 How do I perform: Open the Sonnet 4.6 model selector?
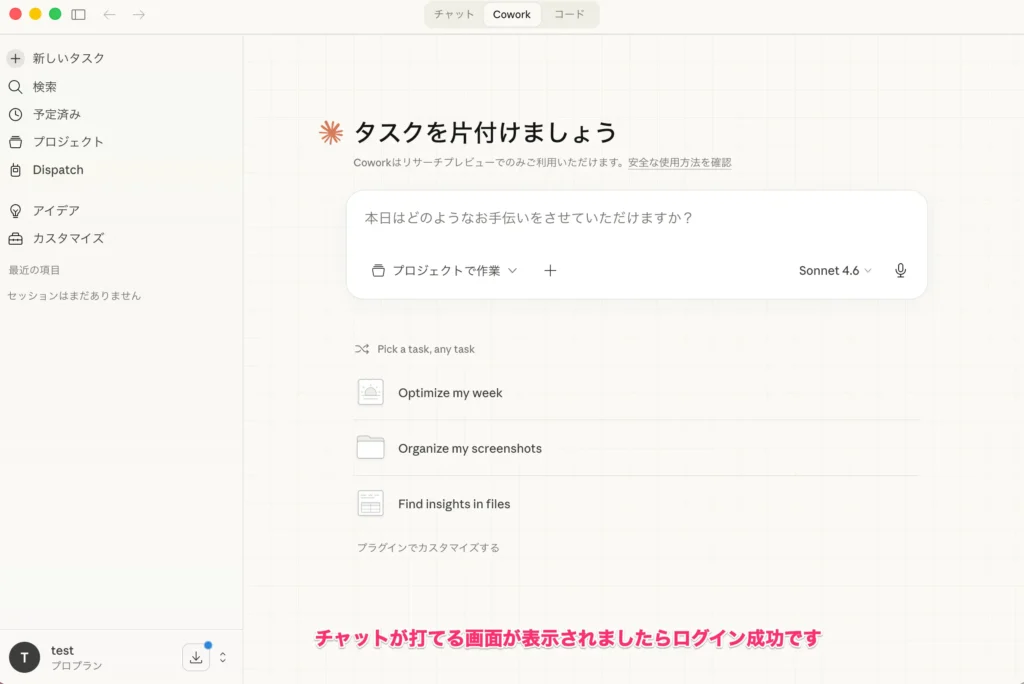click(835, 270)
